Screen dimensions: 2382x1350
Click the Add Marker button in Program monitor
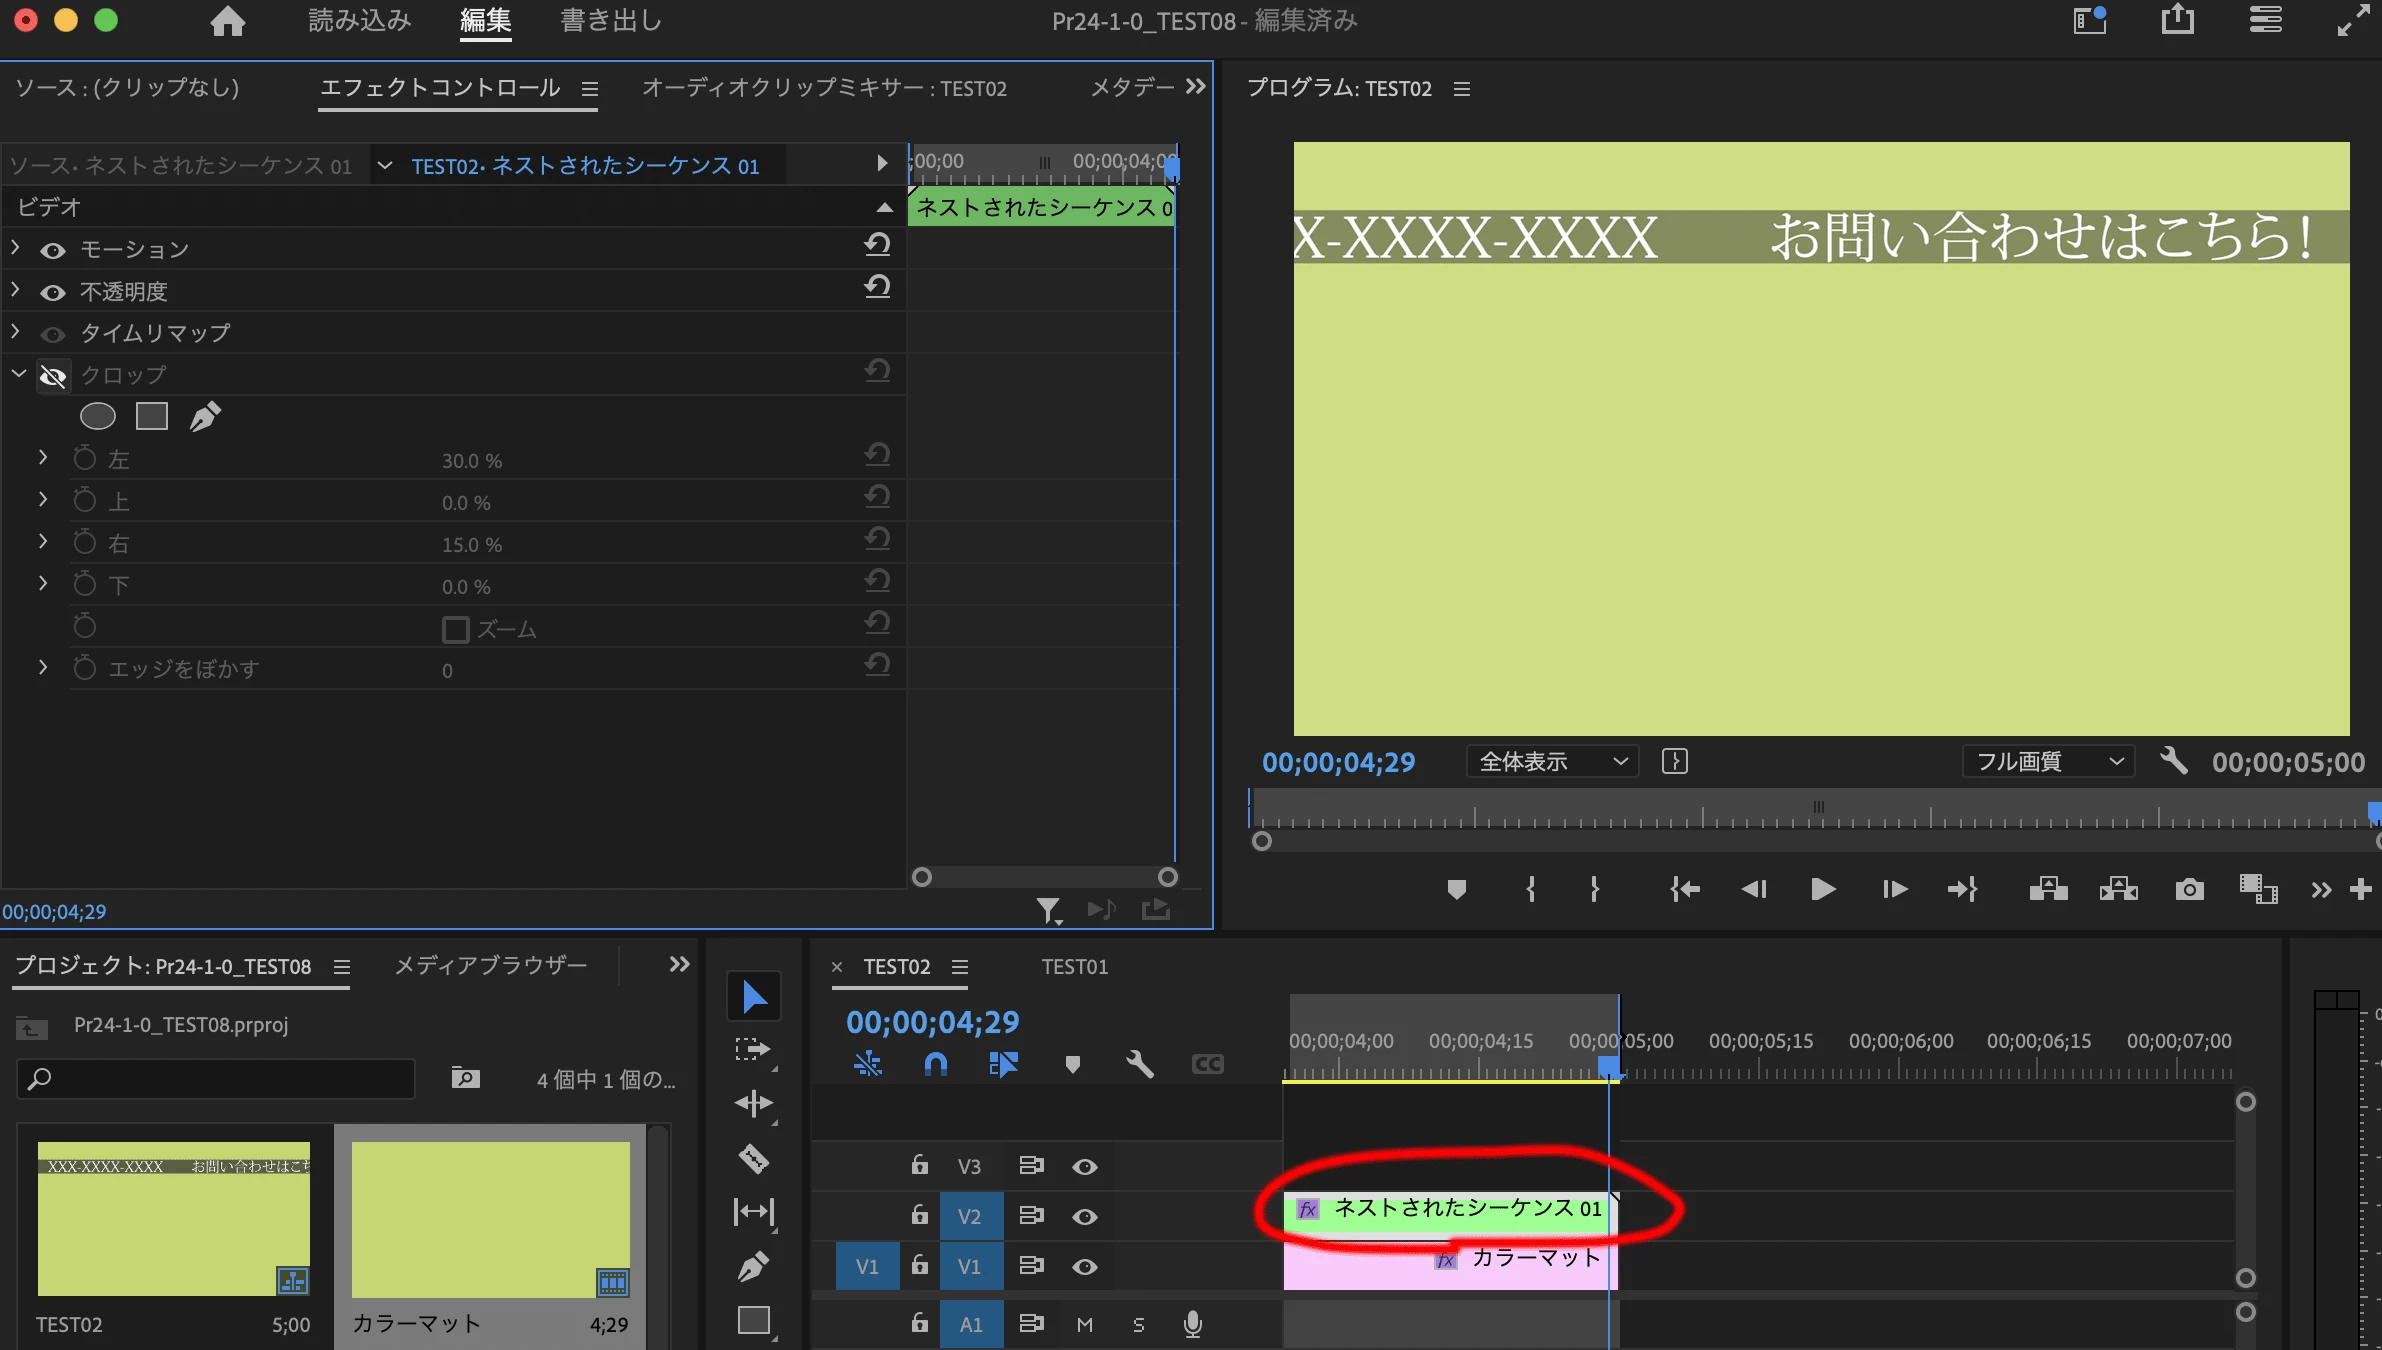point(1456,889)
